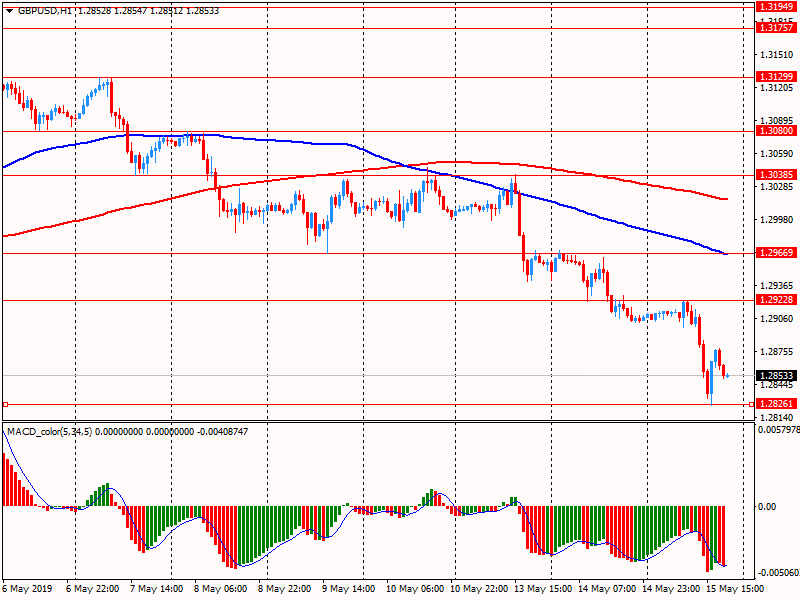This screenshot has height=600, width=800.
Task: Select the 1.30800 red price label
Action: pyautogui.click(x=776, y=131)
